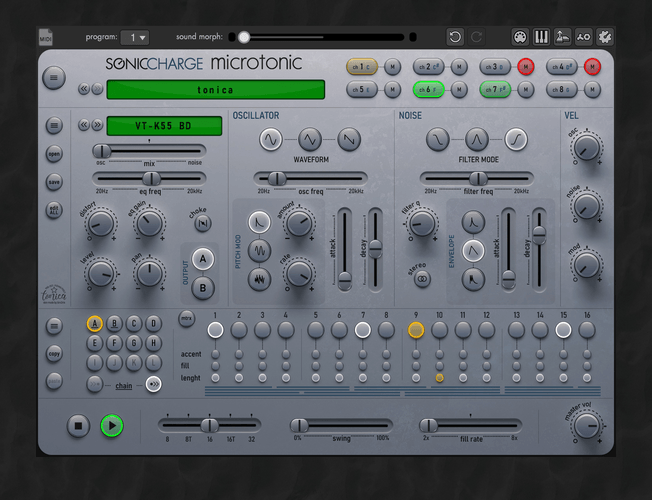Click the undo icon in top bar
Image resolution: width=652 pixels, height=500 pixels.
click(x=455, y=37)
